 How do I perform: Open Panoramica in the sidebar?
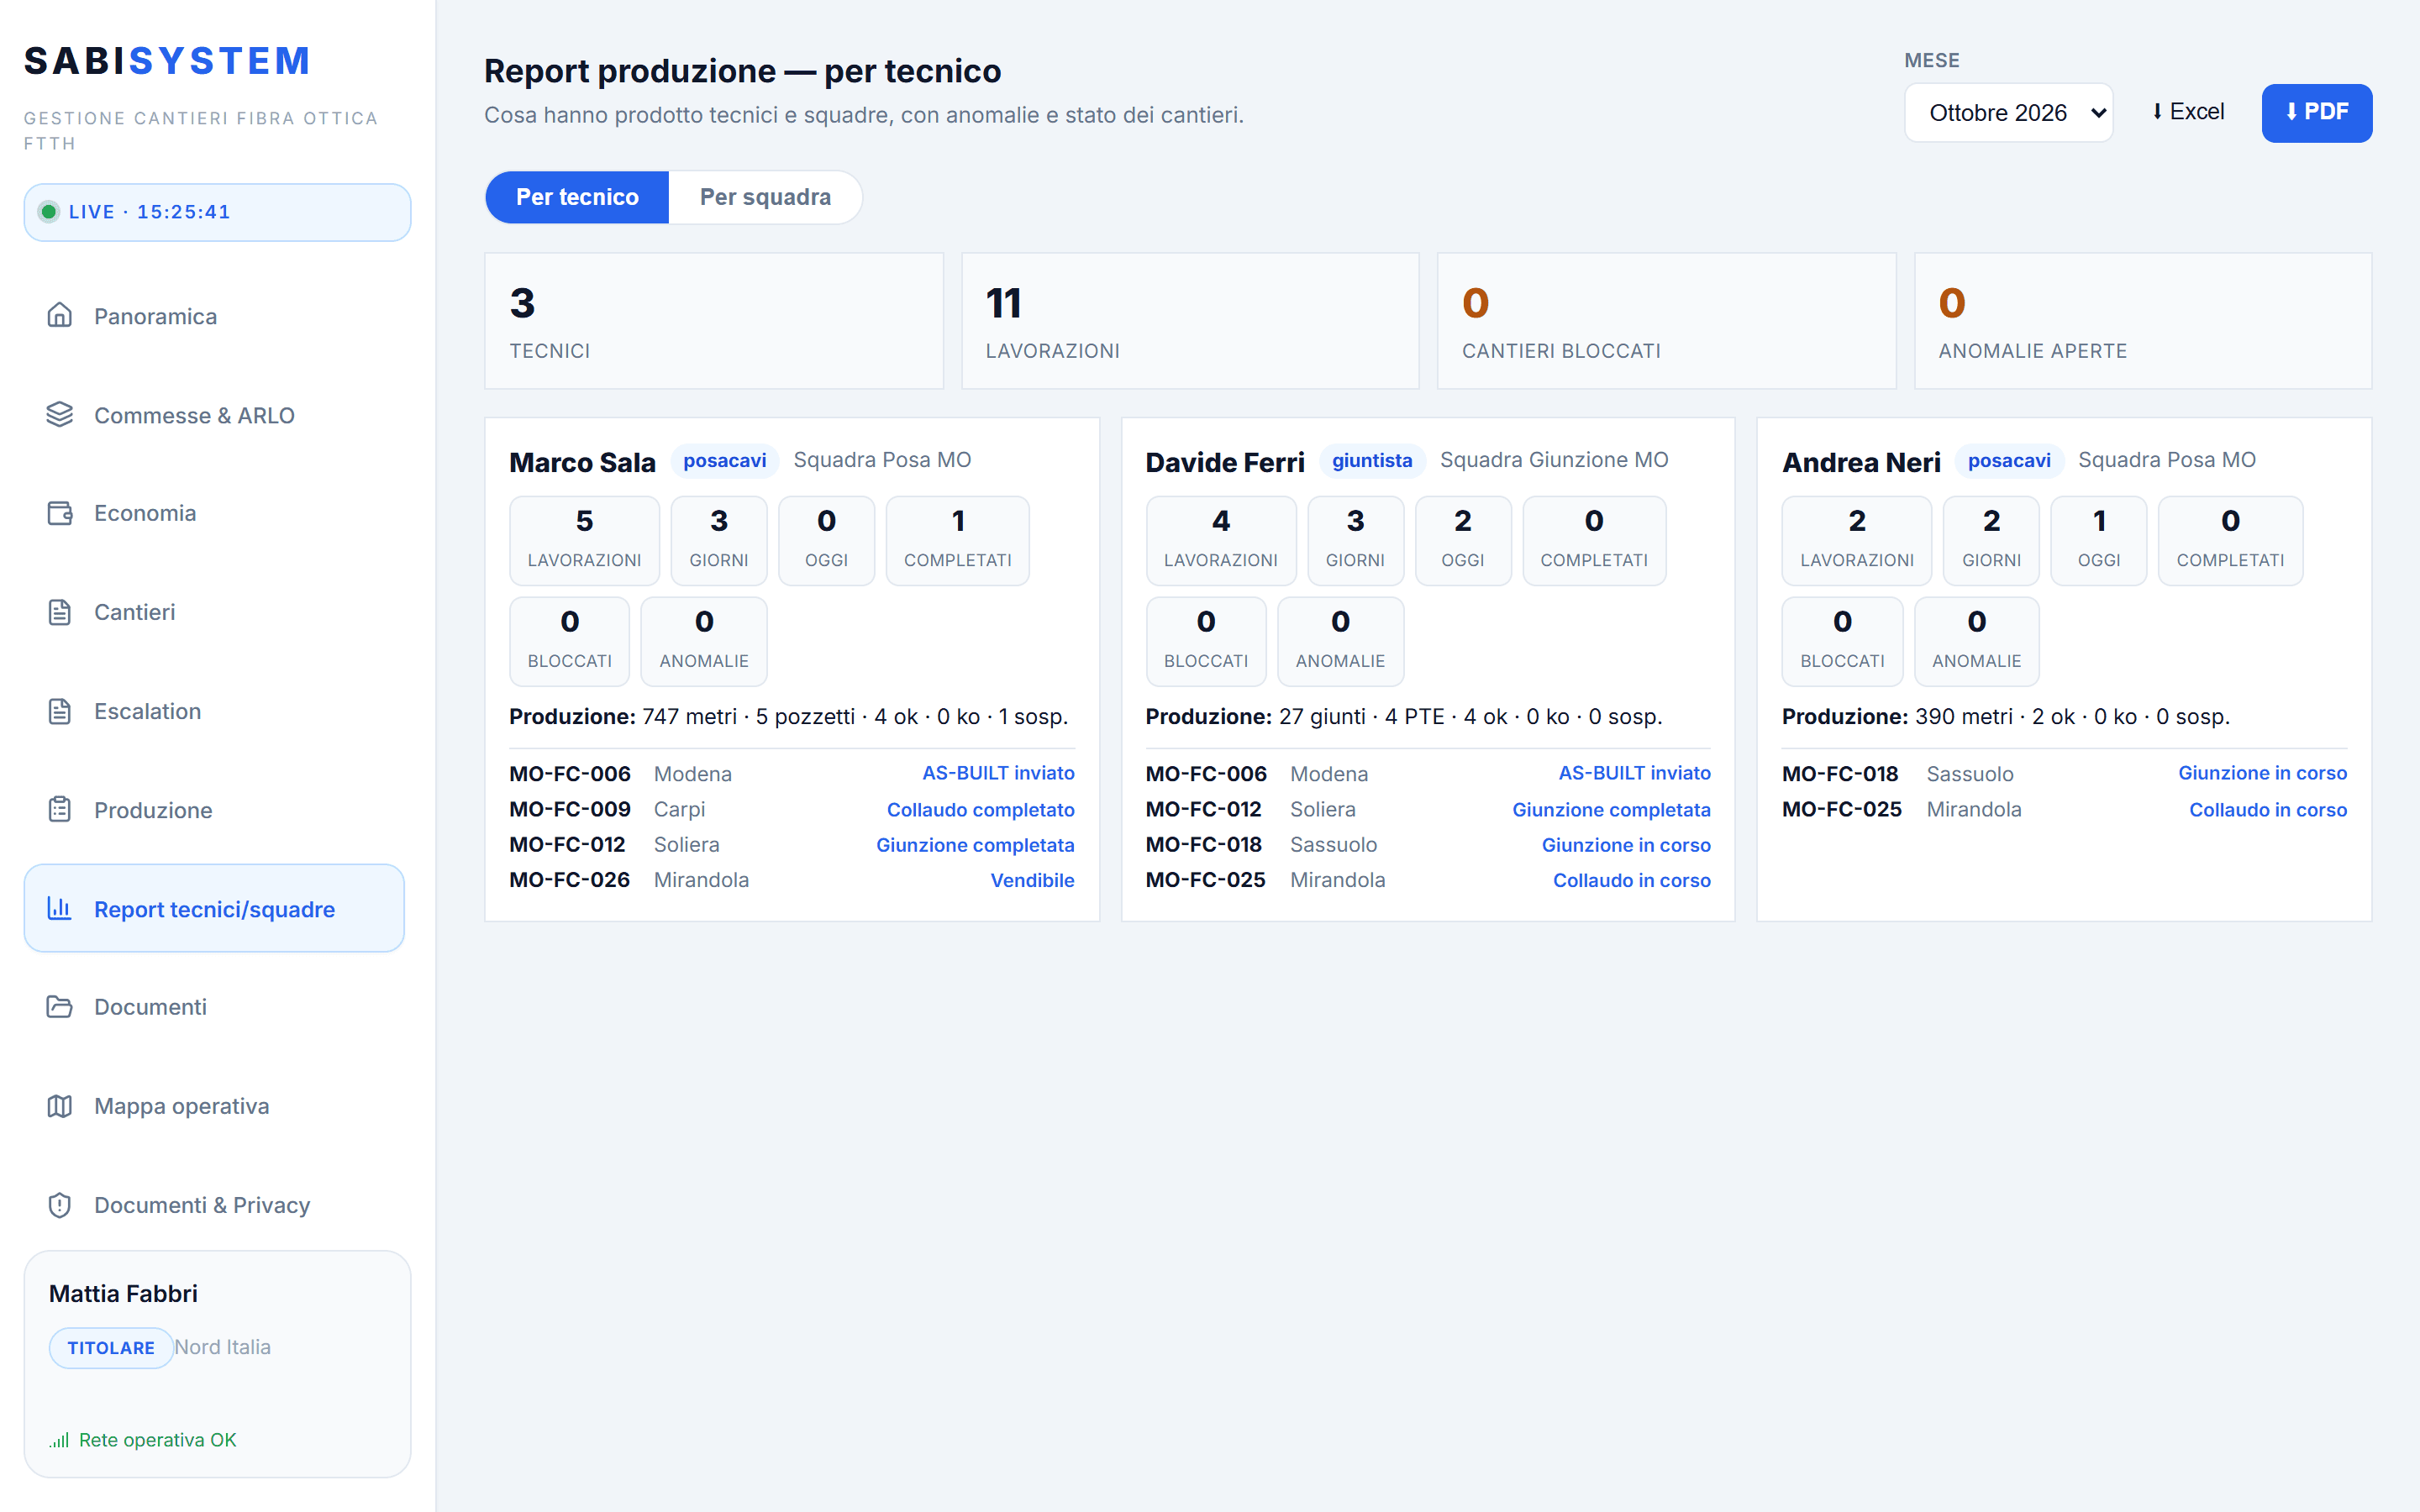click(214, 316)
